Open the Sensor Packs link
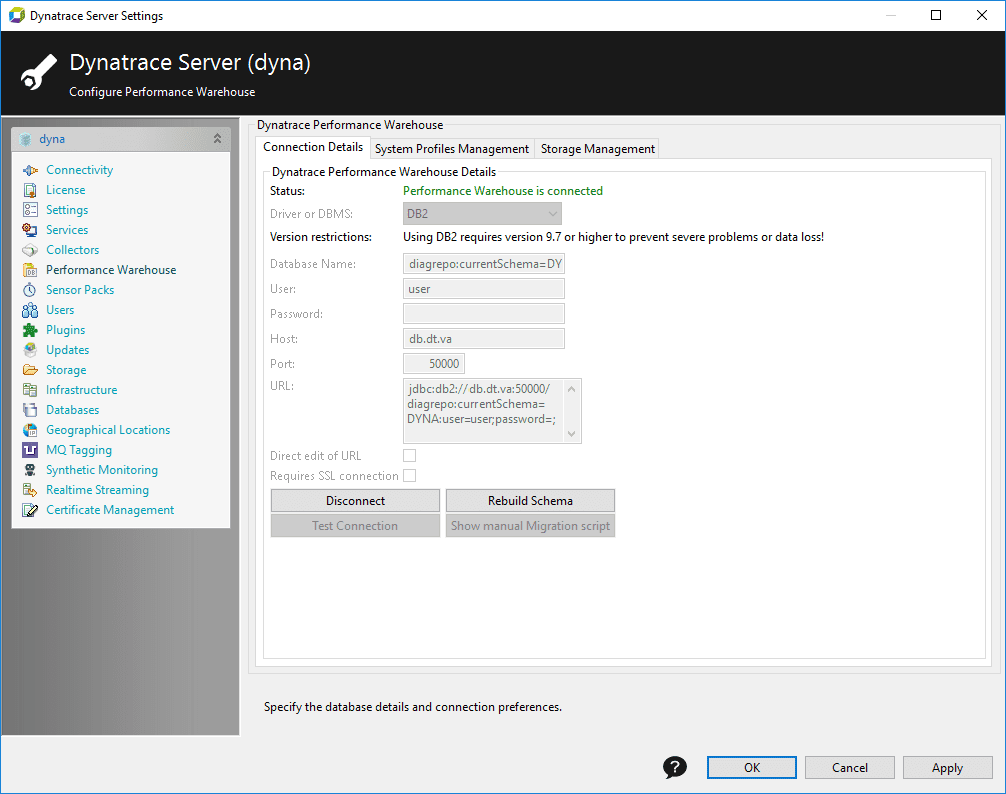1006x794 pixels. (x=80, y=290)
